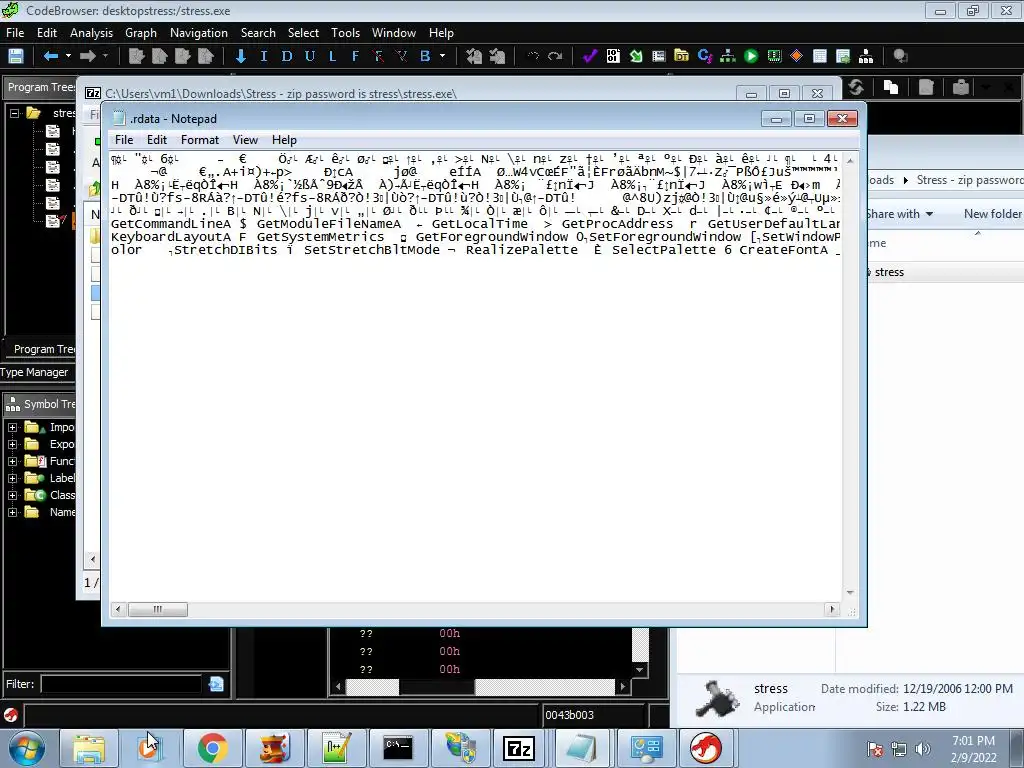Open Notepad Edit menu
Image resolution: width=1024 pixels, height=768 pixels.
pyautogui.click(x=157, y=140)
